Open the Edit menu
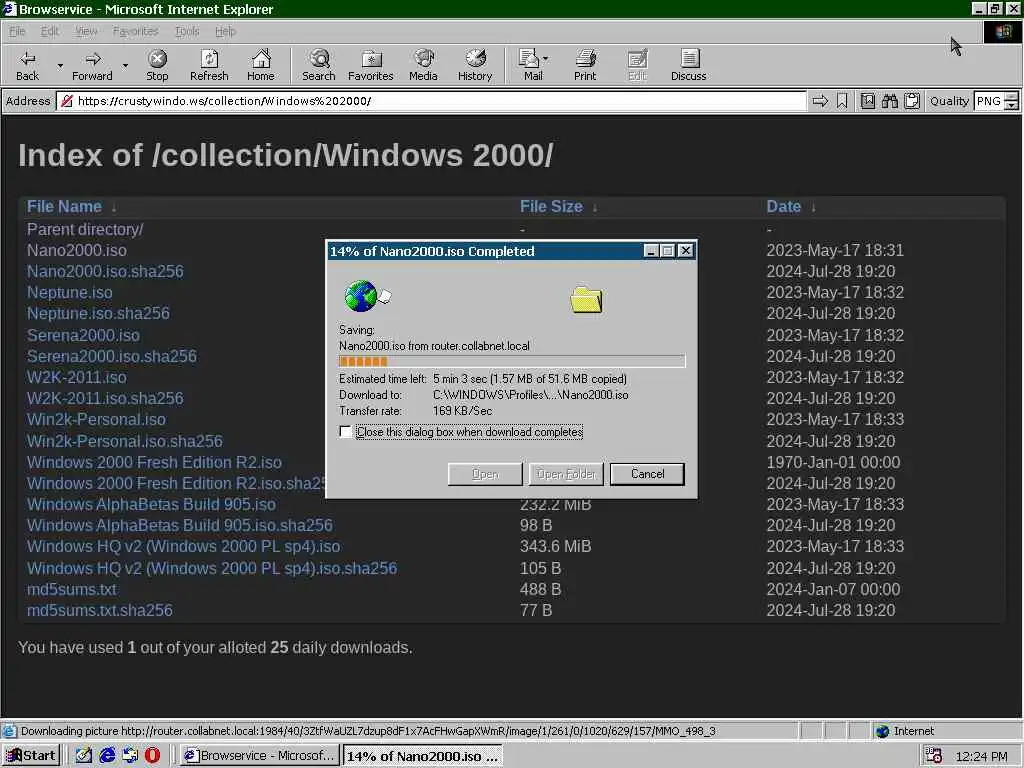The width and height of the screenshot is (1024, 768). pyautogui.click(x=50, y=31)
